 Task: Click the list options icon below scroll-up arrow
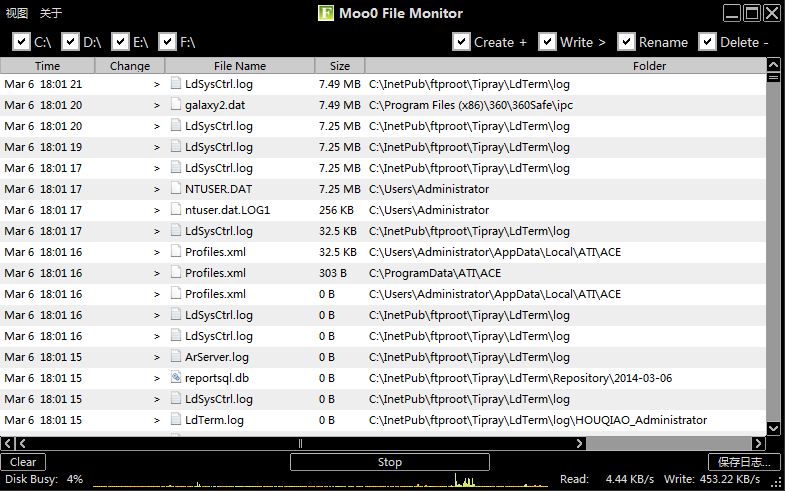773,78
